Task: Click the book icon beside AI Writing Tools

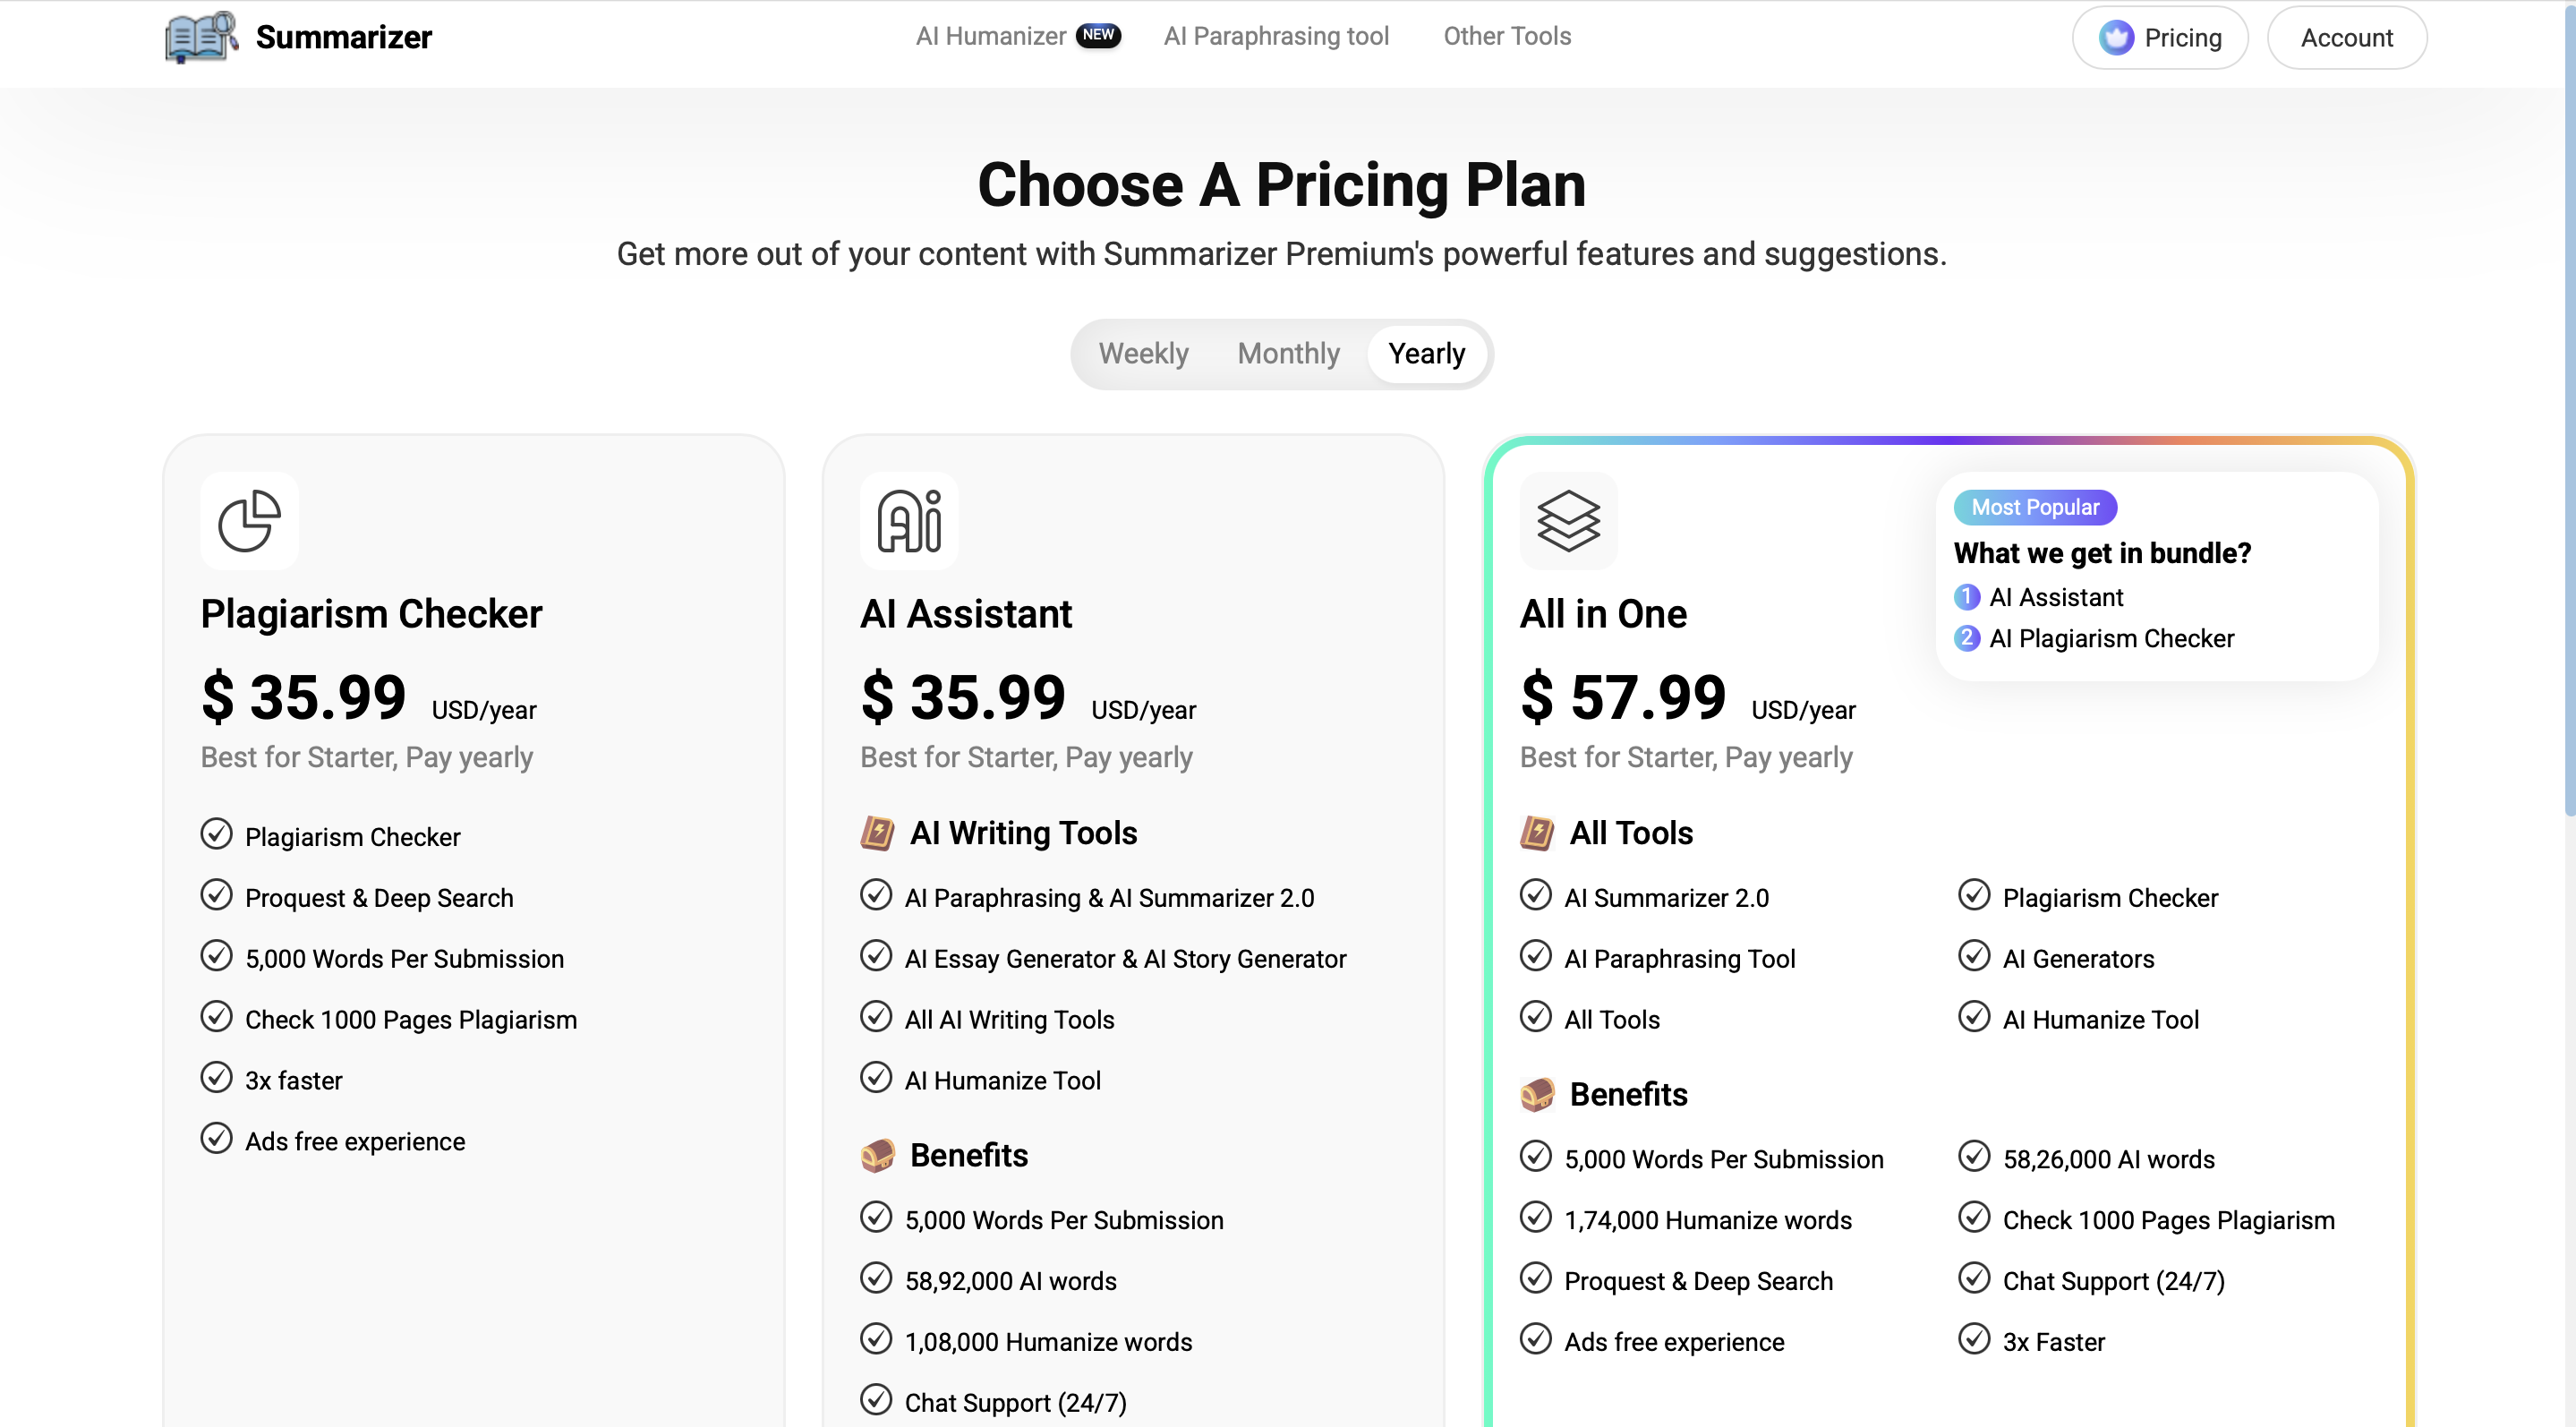Action: pos(877,833)
